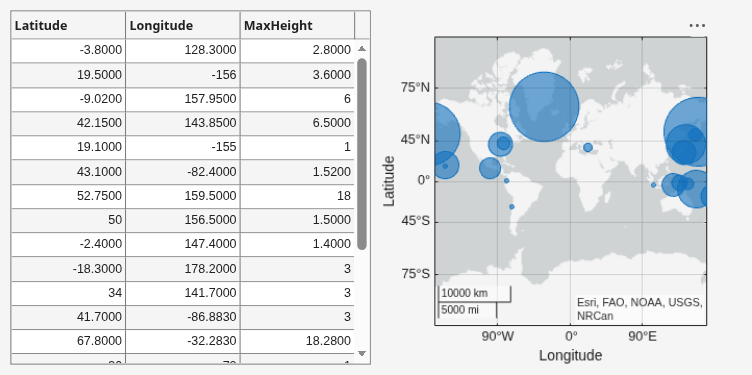Select the longitude cell -82.4000

(183, 172)
